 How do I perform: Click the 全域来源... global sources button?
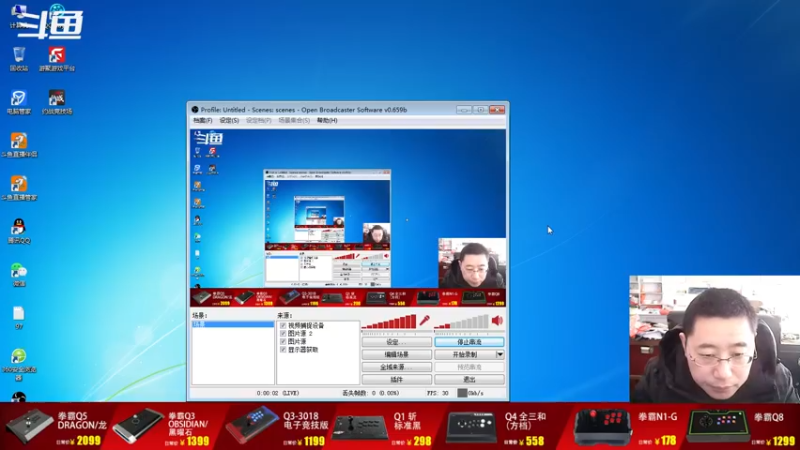pos(396,367)
